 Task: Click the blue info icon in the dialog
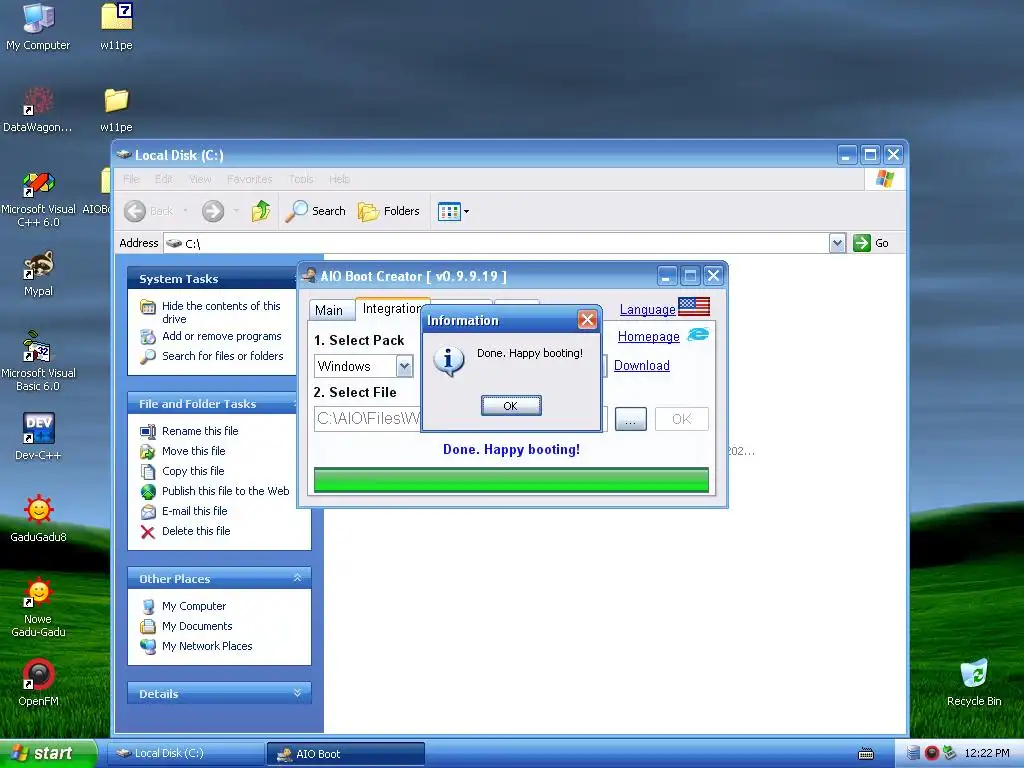pyautogui.click(x=449, y=360)
